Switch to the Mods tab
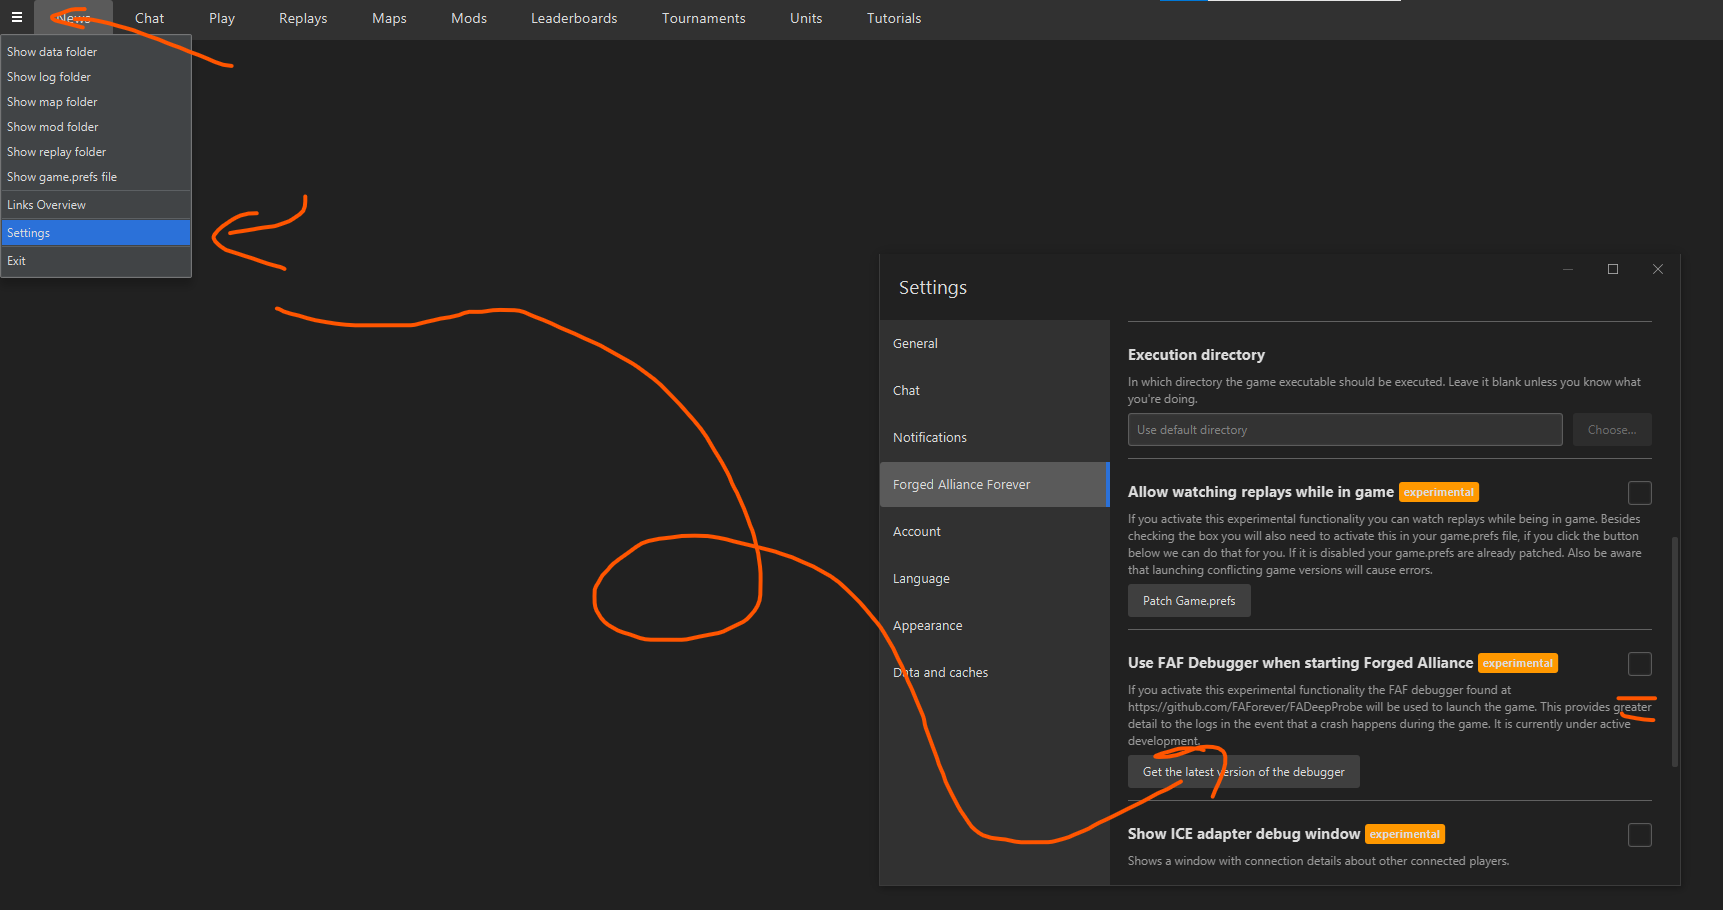Image resolution: width=1723 pixels, height=910 pixels. (x=469, y=18)
